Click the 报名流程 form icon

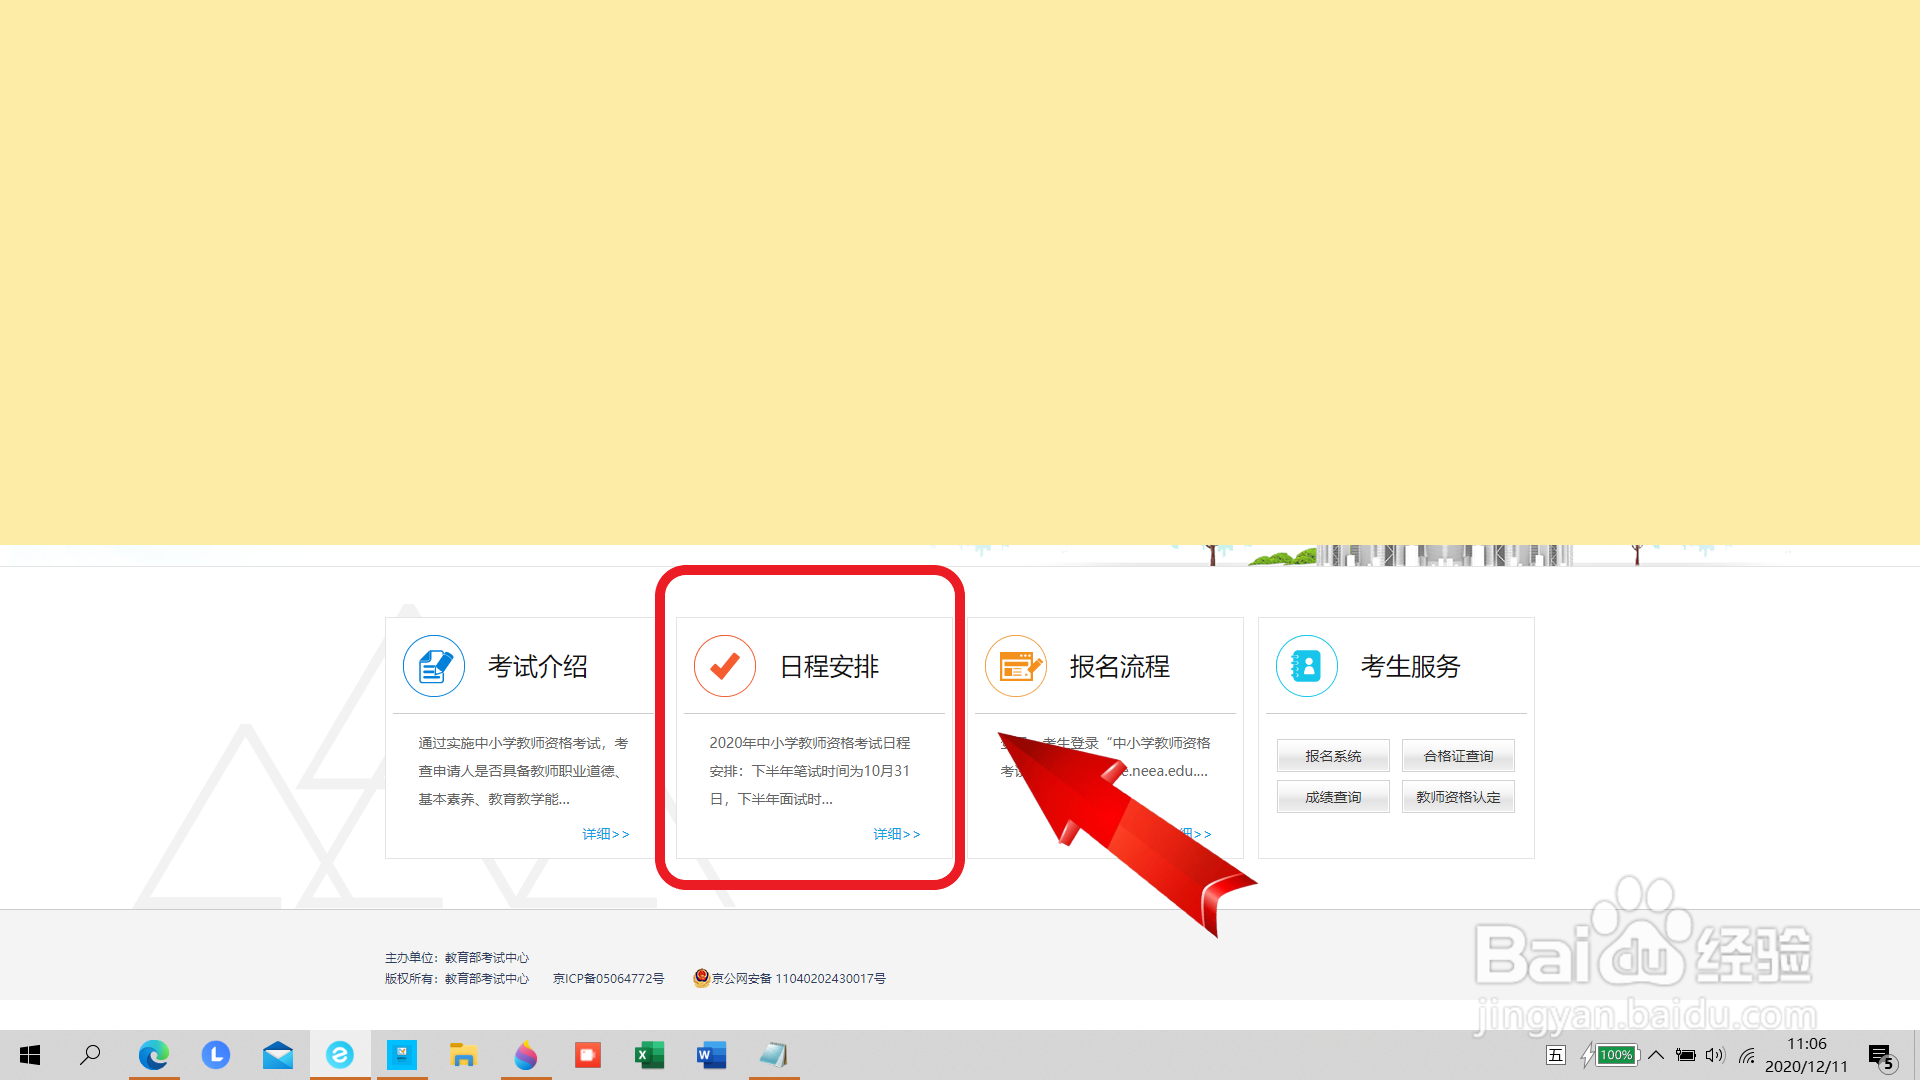pos(1016,666)
